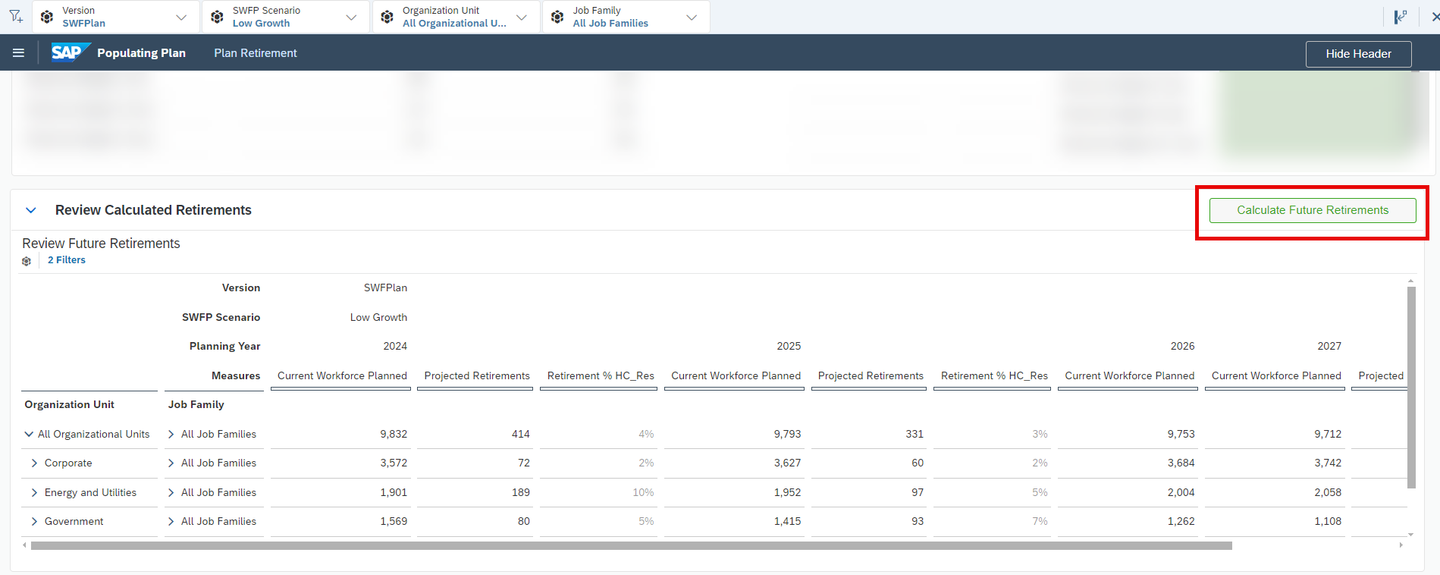The image size is (1440, 575).
Task: Click the table's vertical scrollbar
Action: coord(1411,387)
